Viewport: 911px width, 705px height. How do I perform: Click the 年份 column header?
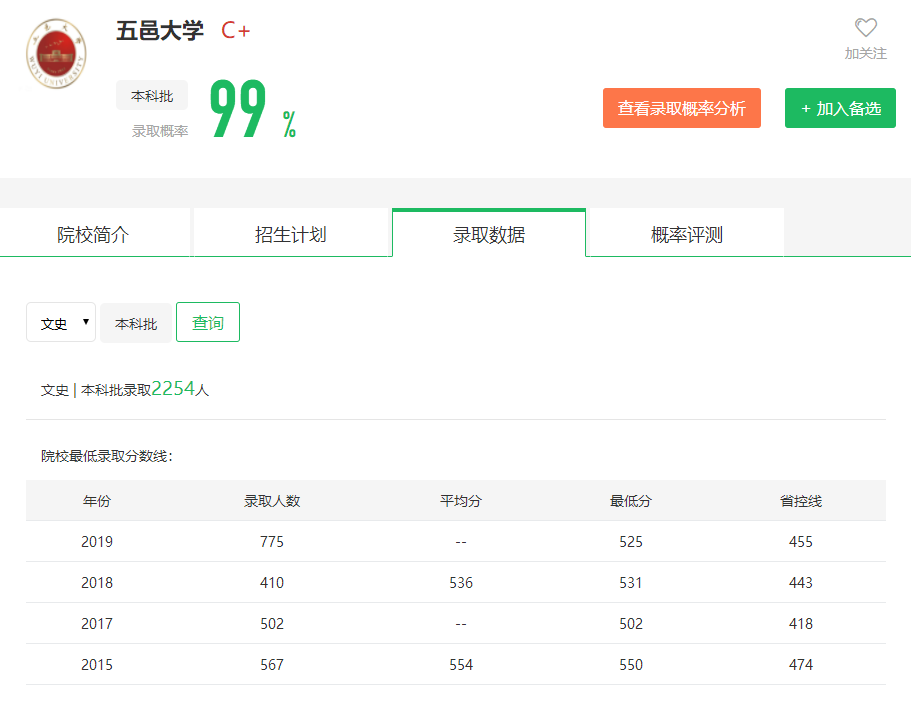pyautogui.click(x=96, y=501)
